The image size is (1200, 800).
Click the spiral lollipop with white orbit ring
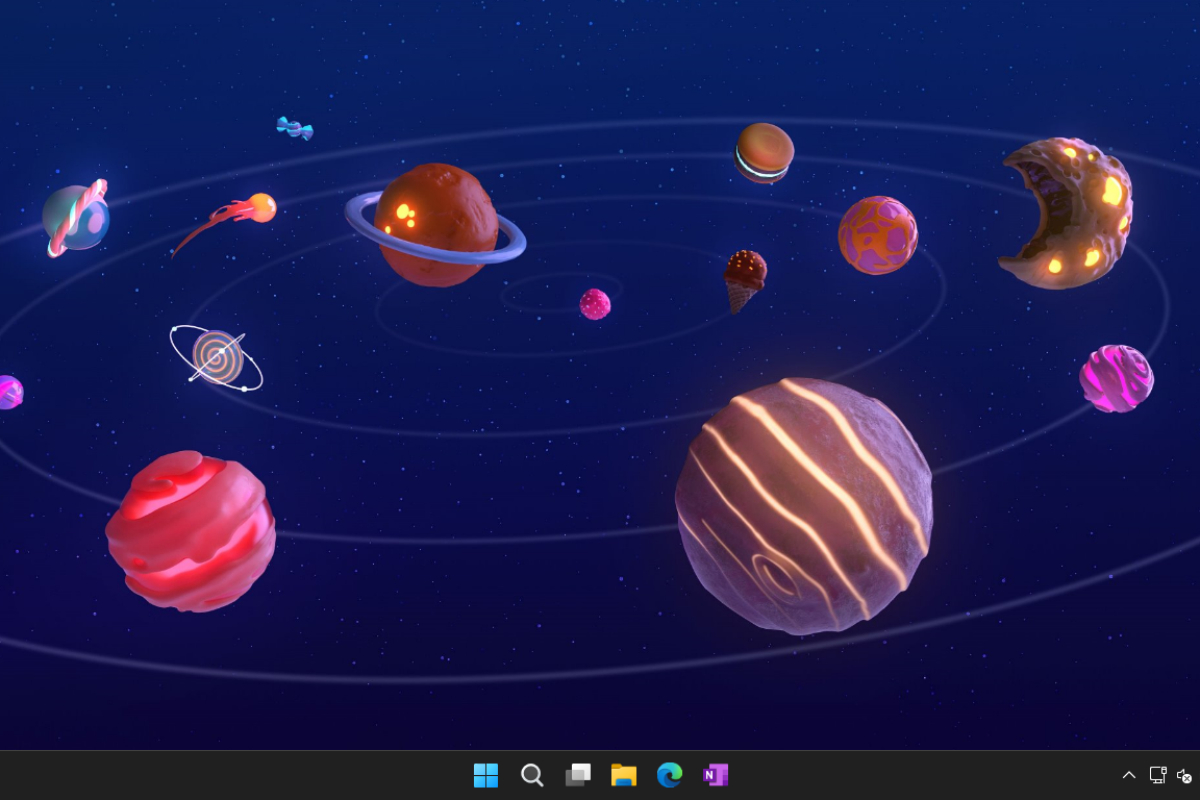tap(217, 357)
